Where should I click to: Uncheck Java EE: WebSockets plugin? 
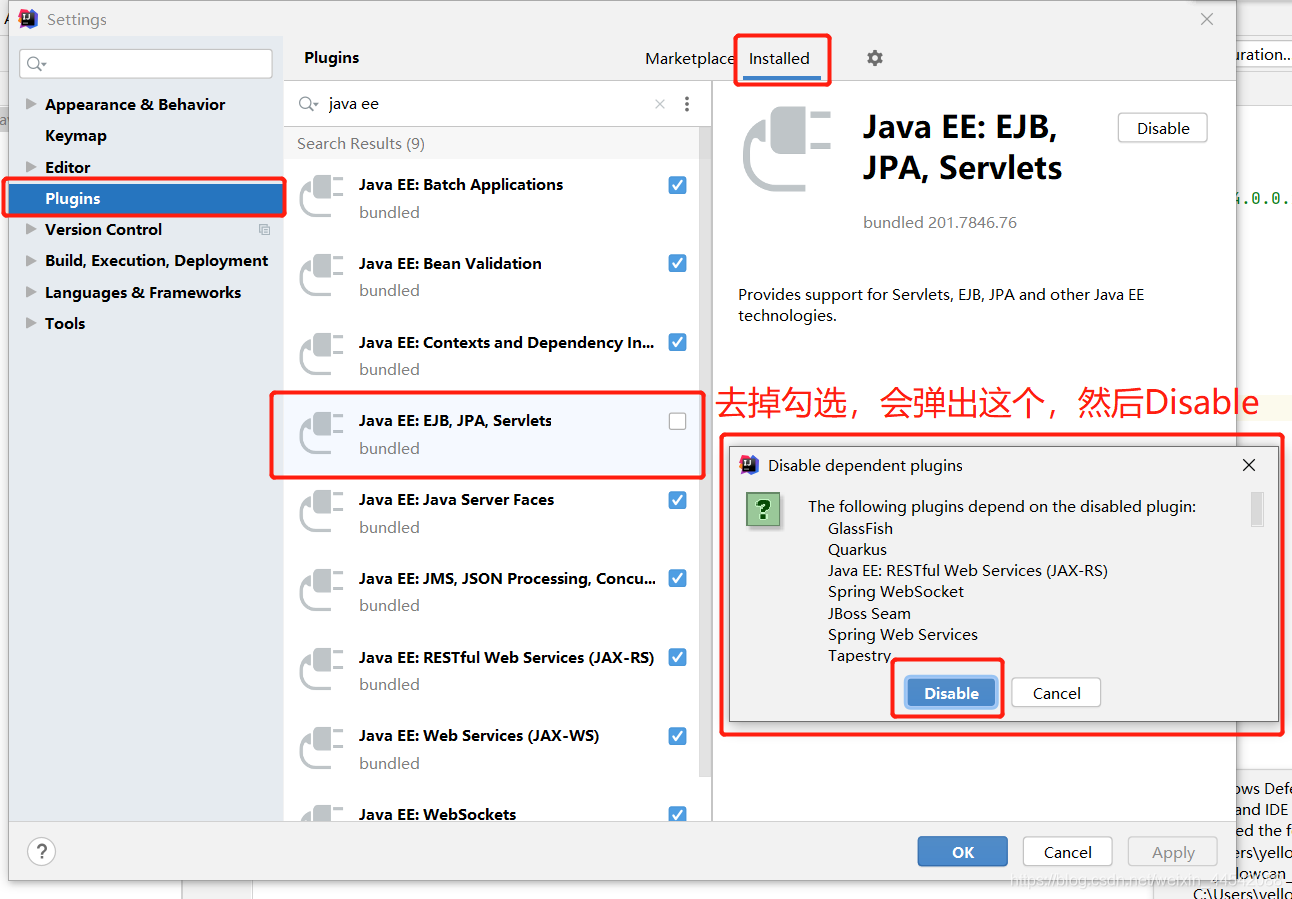(x=678, y=814)
